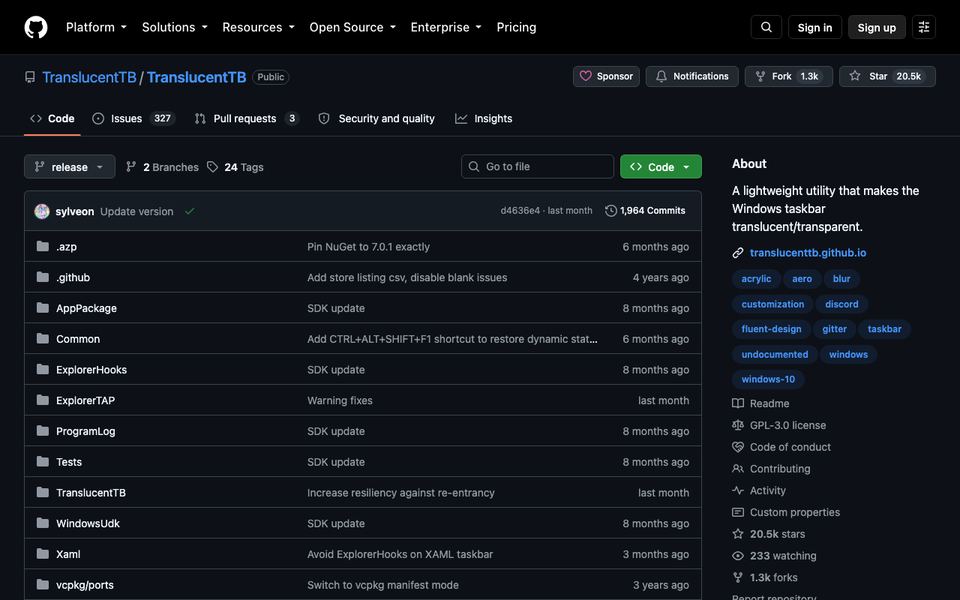
Task: Open the Notifications button
Action: pyautogui.click(x=692, y=77)
